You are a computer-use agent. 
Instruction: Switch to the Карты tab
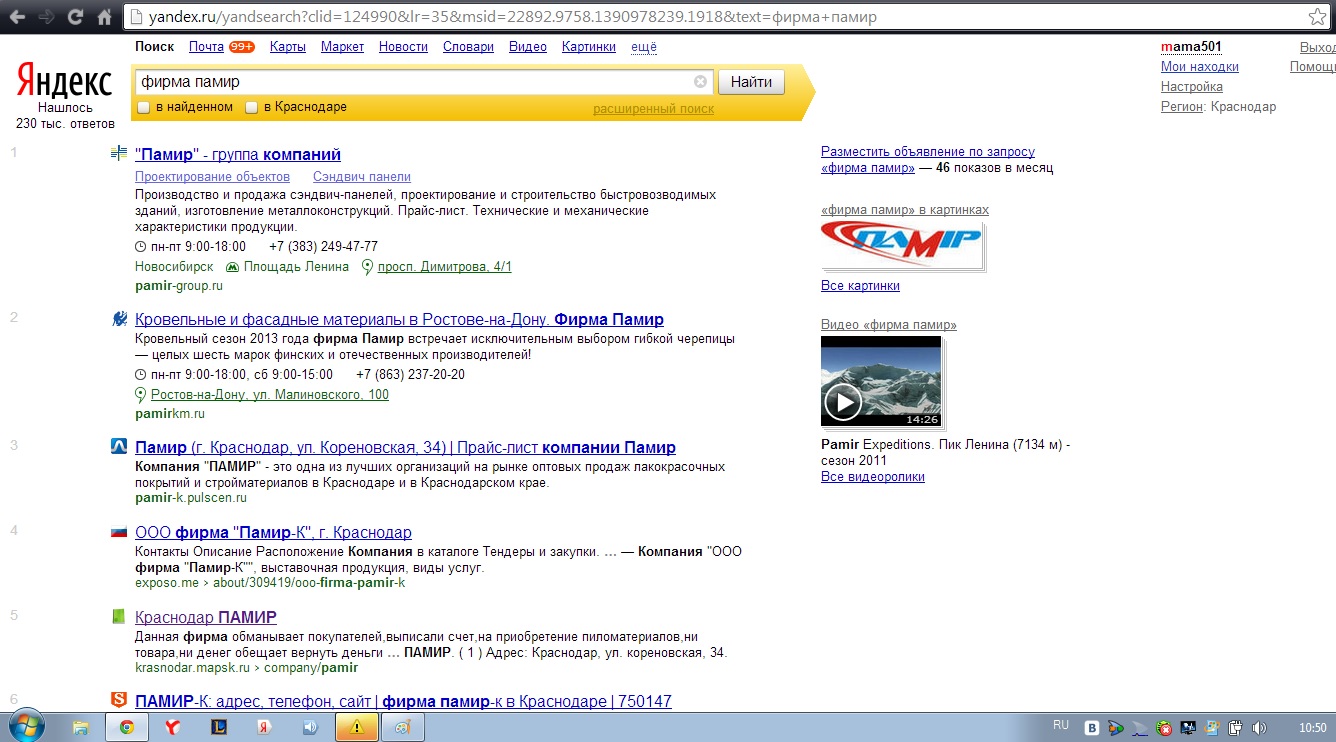tap(288, 47)
